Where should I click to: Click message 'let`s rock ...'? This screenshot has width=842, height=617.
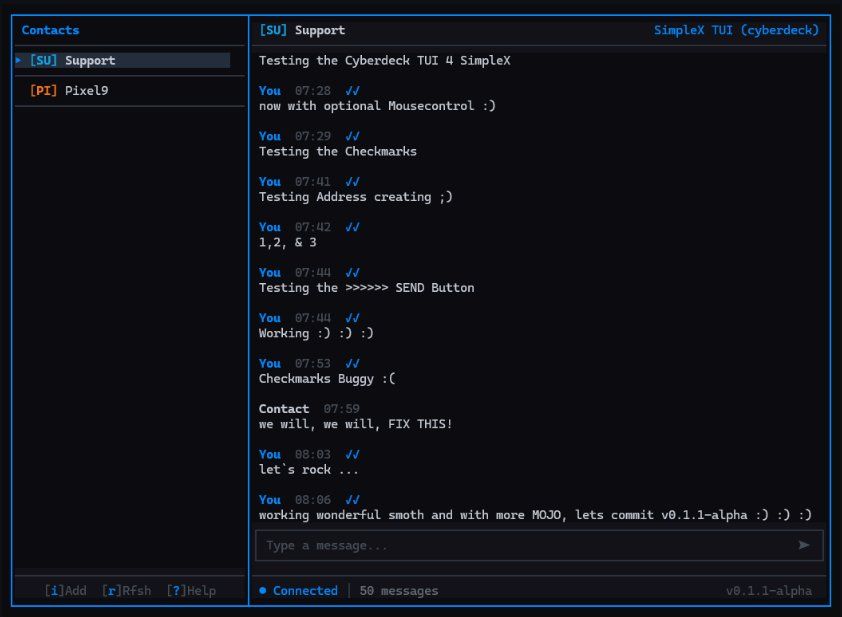(308, 470)
